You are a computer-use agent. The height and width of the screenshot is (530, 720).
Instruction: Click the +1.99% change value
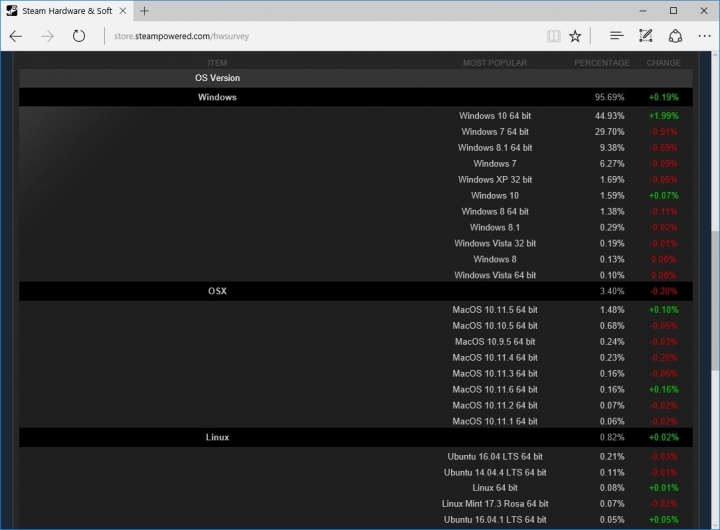coord(664,116)
